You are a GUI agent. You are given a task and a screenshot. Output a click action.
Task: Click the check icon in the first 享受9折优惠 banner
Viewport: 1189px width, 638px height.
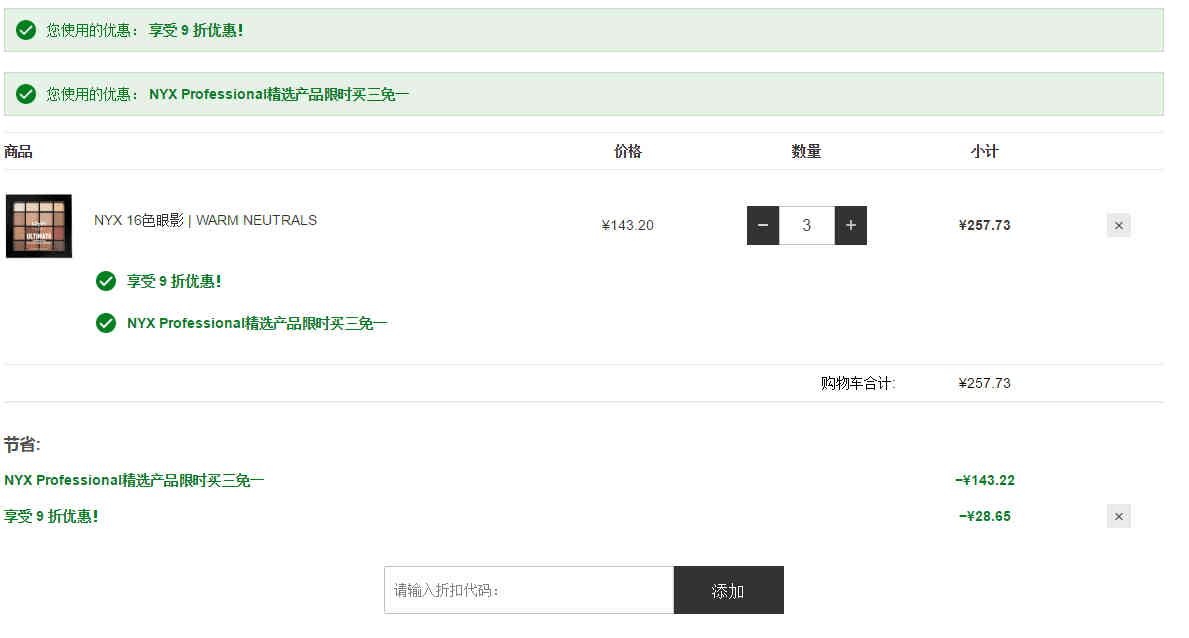coord(26,30)
